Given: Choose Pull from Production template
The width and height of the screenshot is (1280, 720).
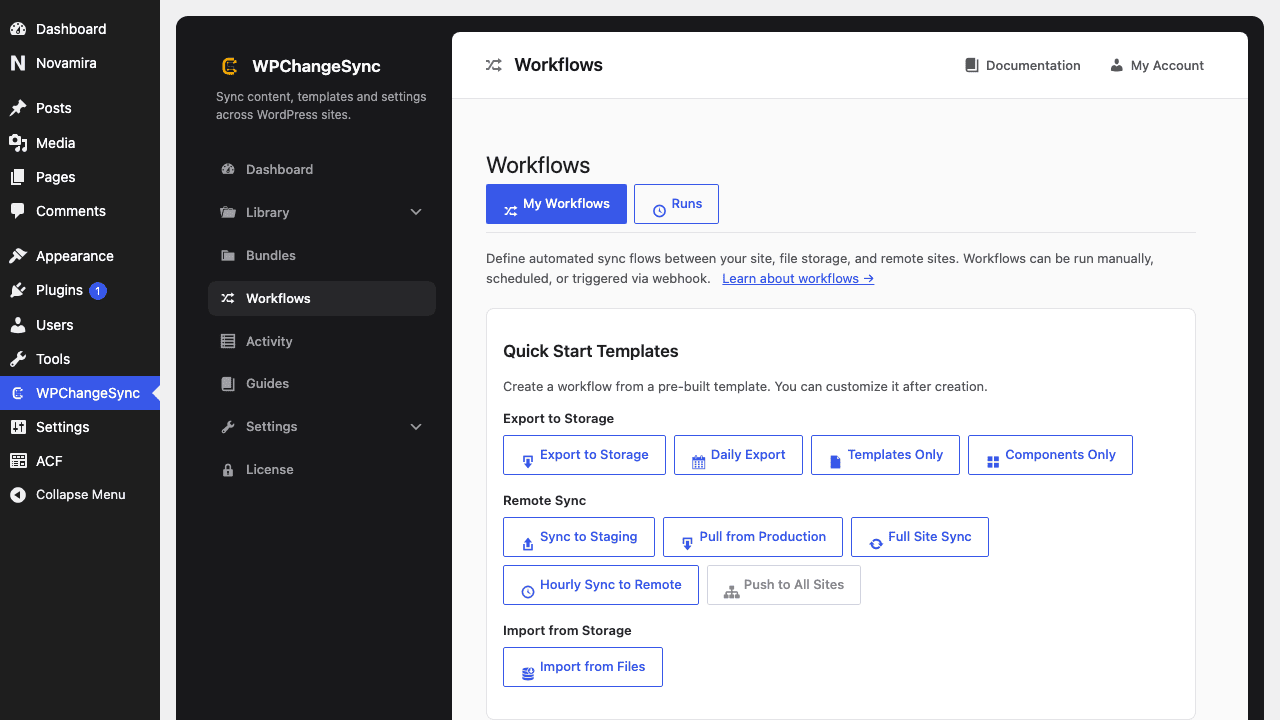Looking at the screenshot, I should pyautogui.click(x=753, y=537).
